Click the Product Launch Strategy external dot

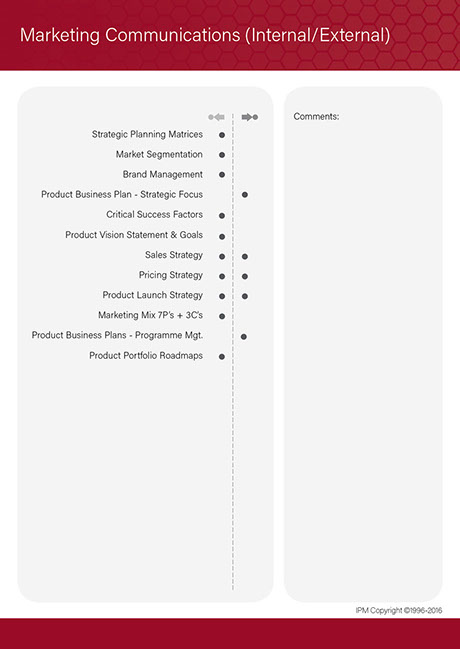pos(245,296)
